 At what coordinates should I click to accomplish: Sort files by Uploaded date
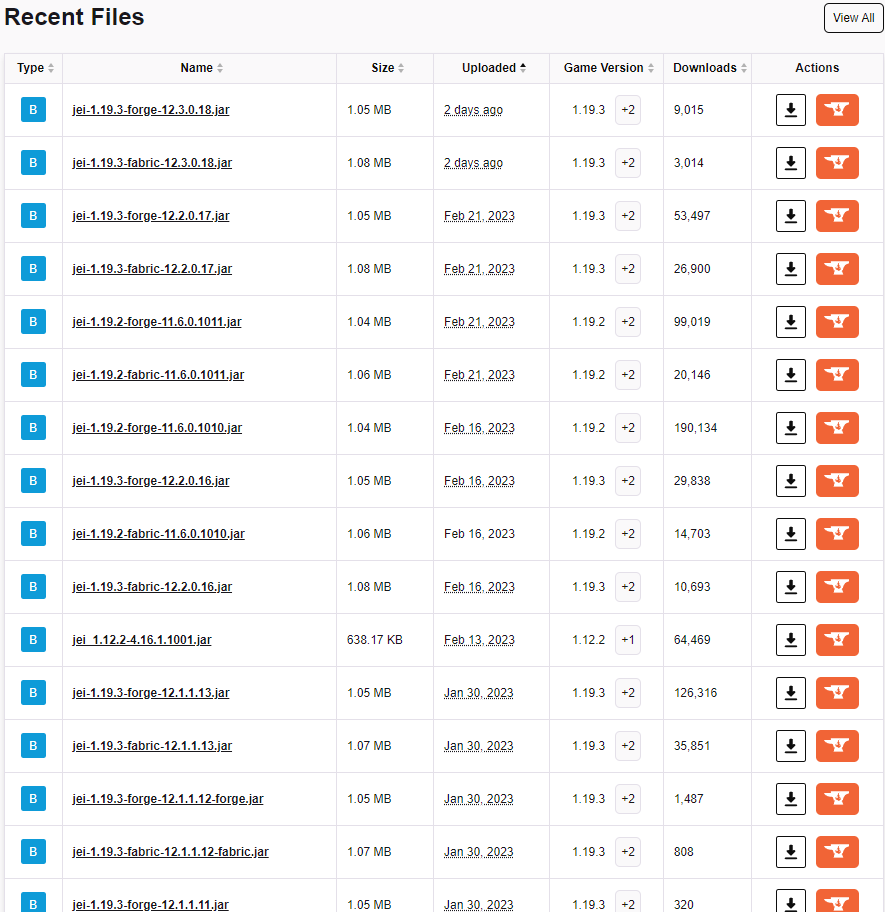pos(494,68)
